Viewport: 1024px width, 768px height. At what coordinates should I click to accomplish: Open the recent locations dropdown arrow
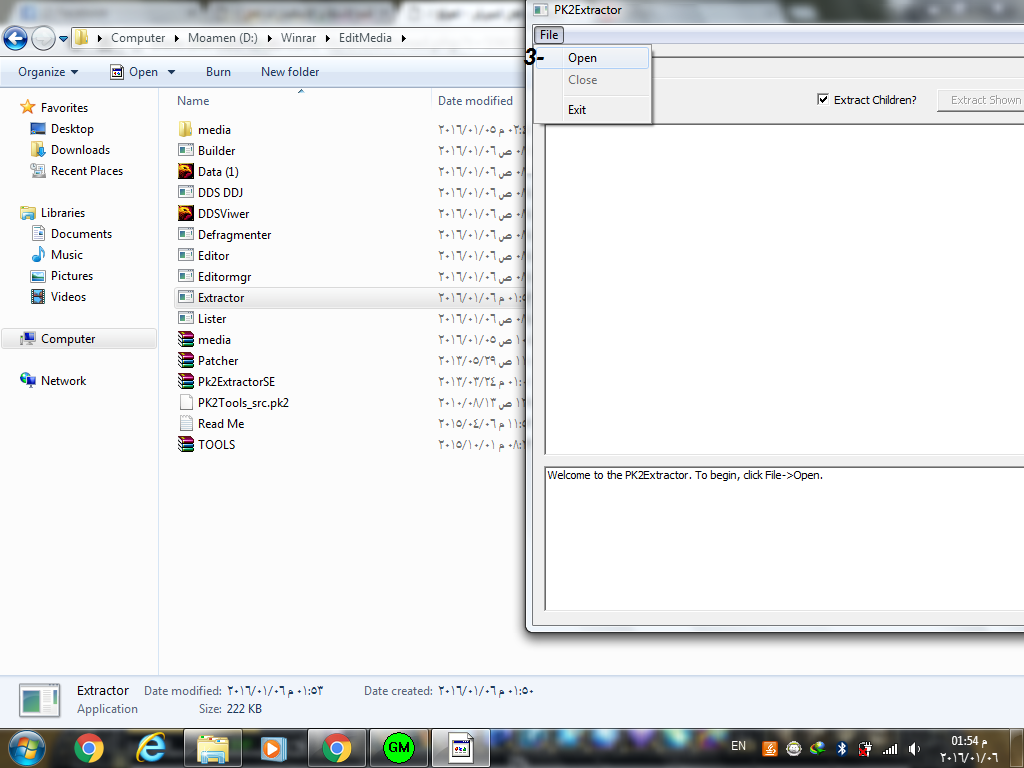point(63,39)
